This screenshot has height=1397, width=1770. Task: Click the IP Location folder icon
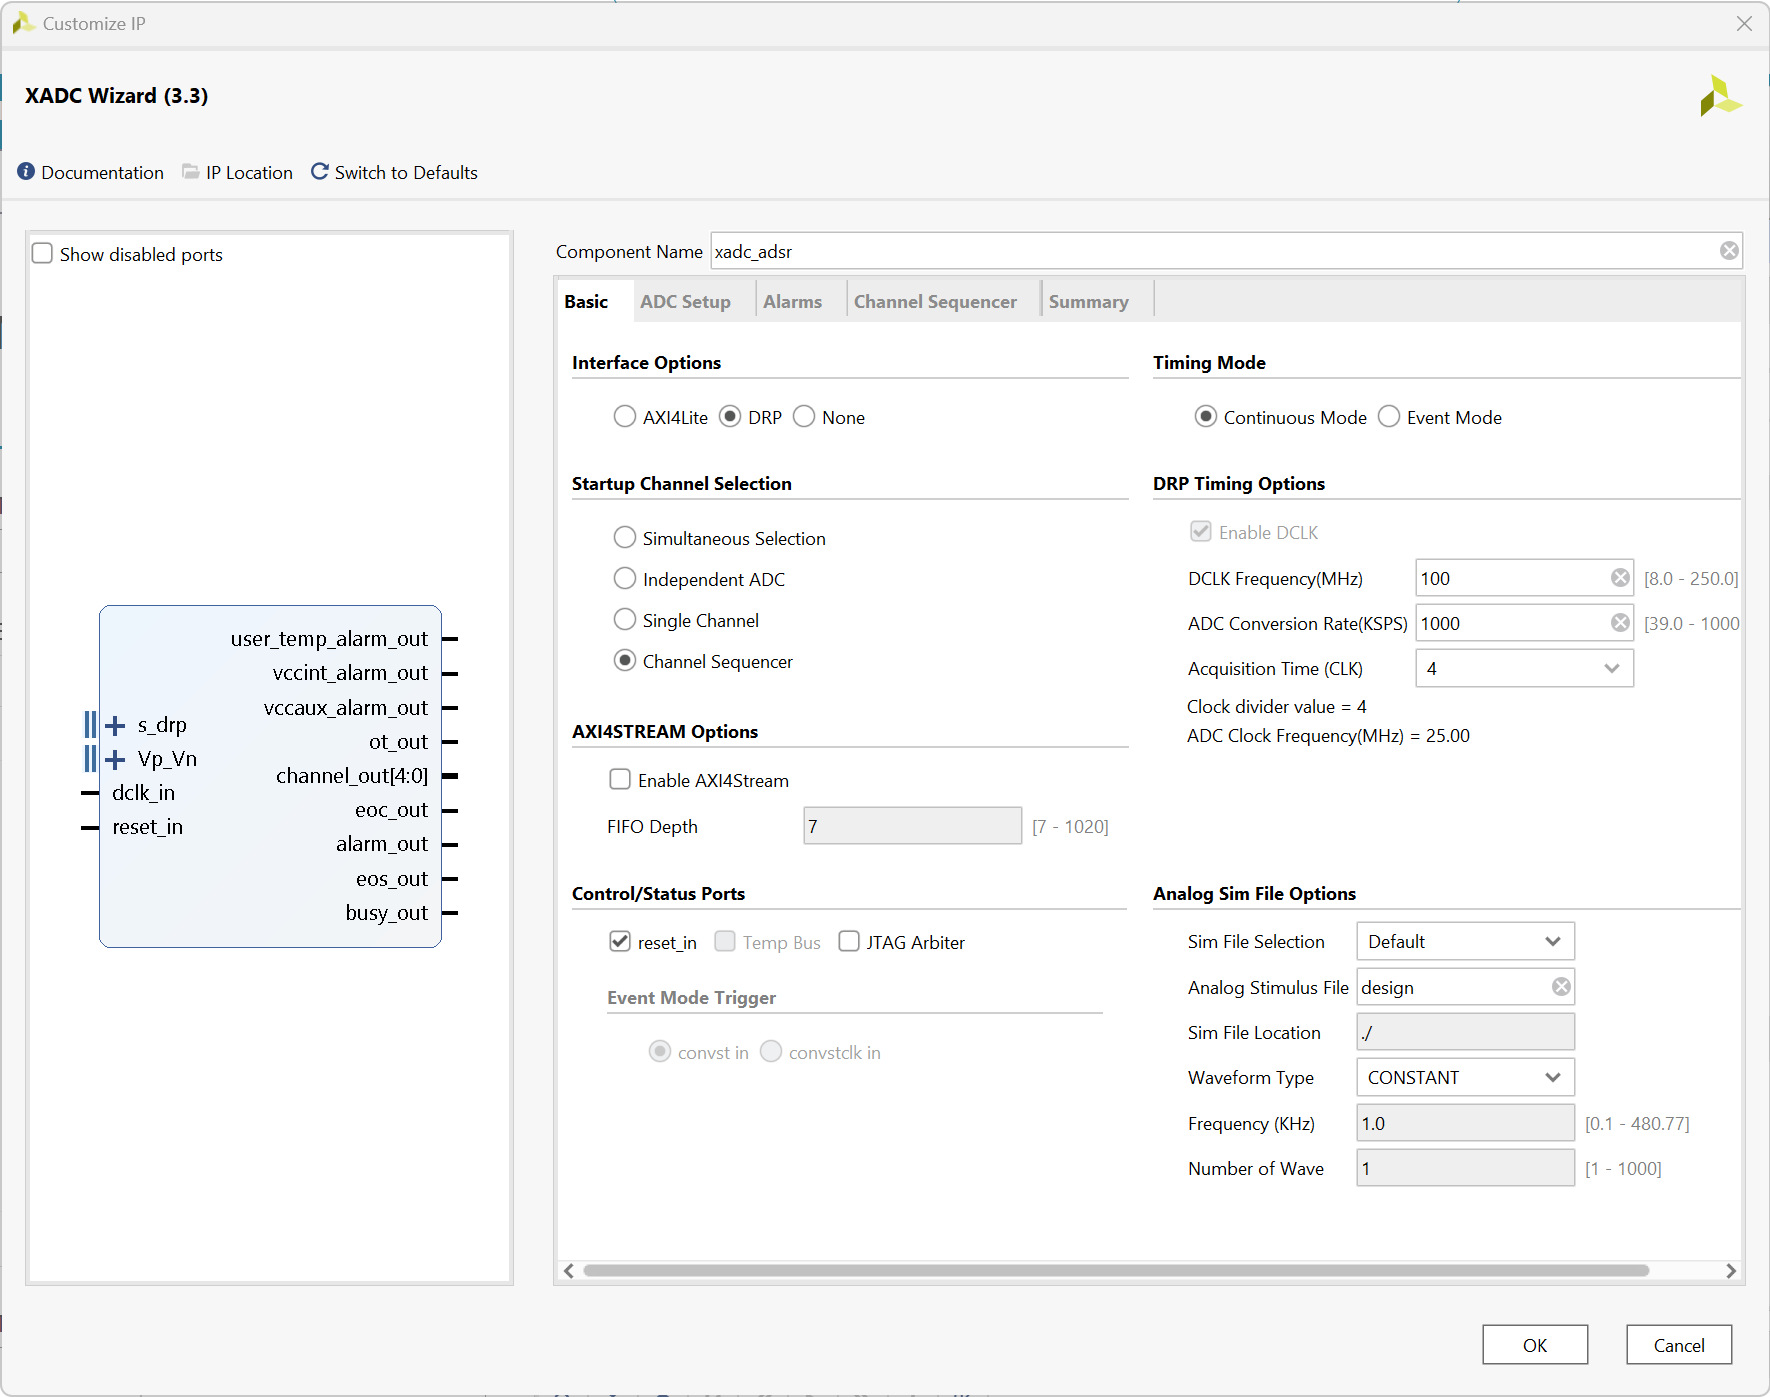click(x=190, y=172)
